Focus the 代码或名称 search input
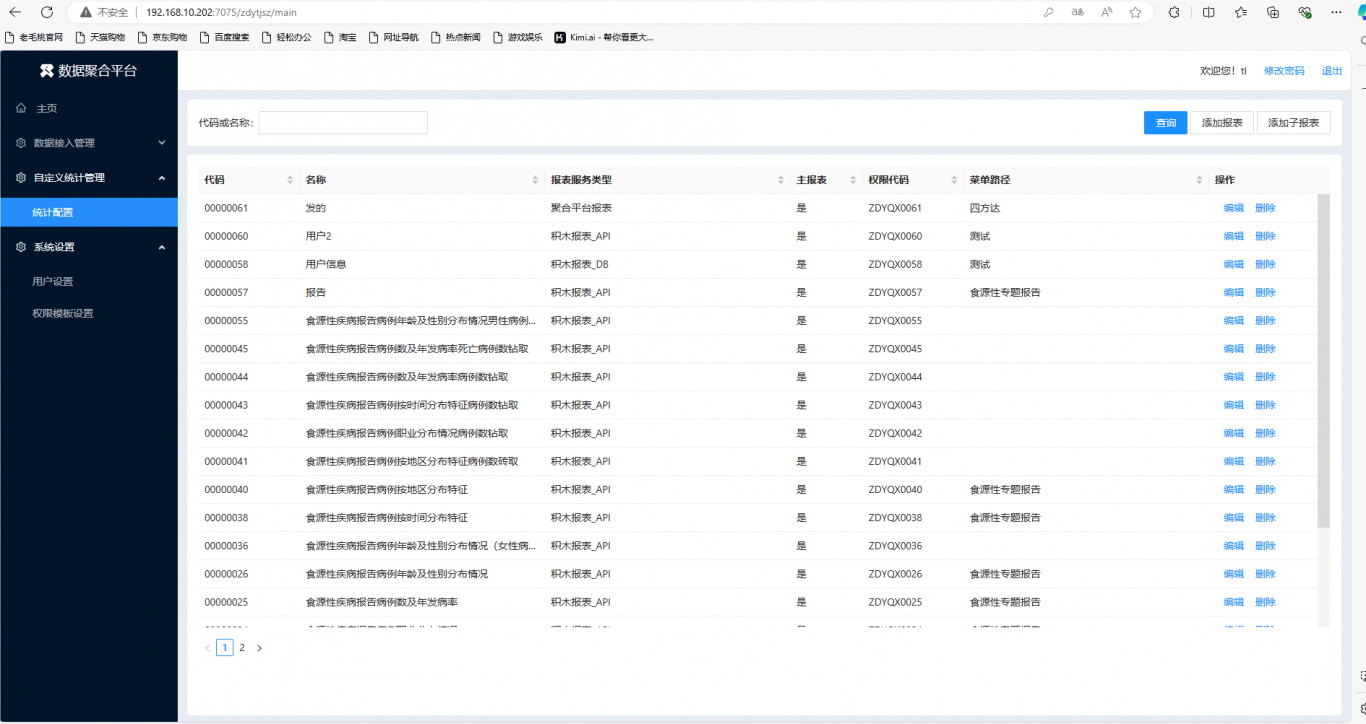Image resolution: width=1366 pixels, height=724 pixels. click(x=343, y=123)
